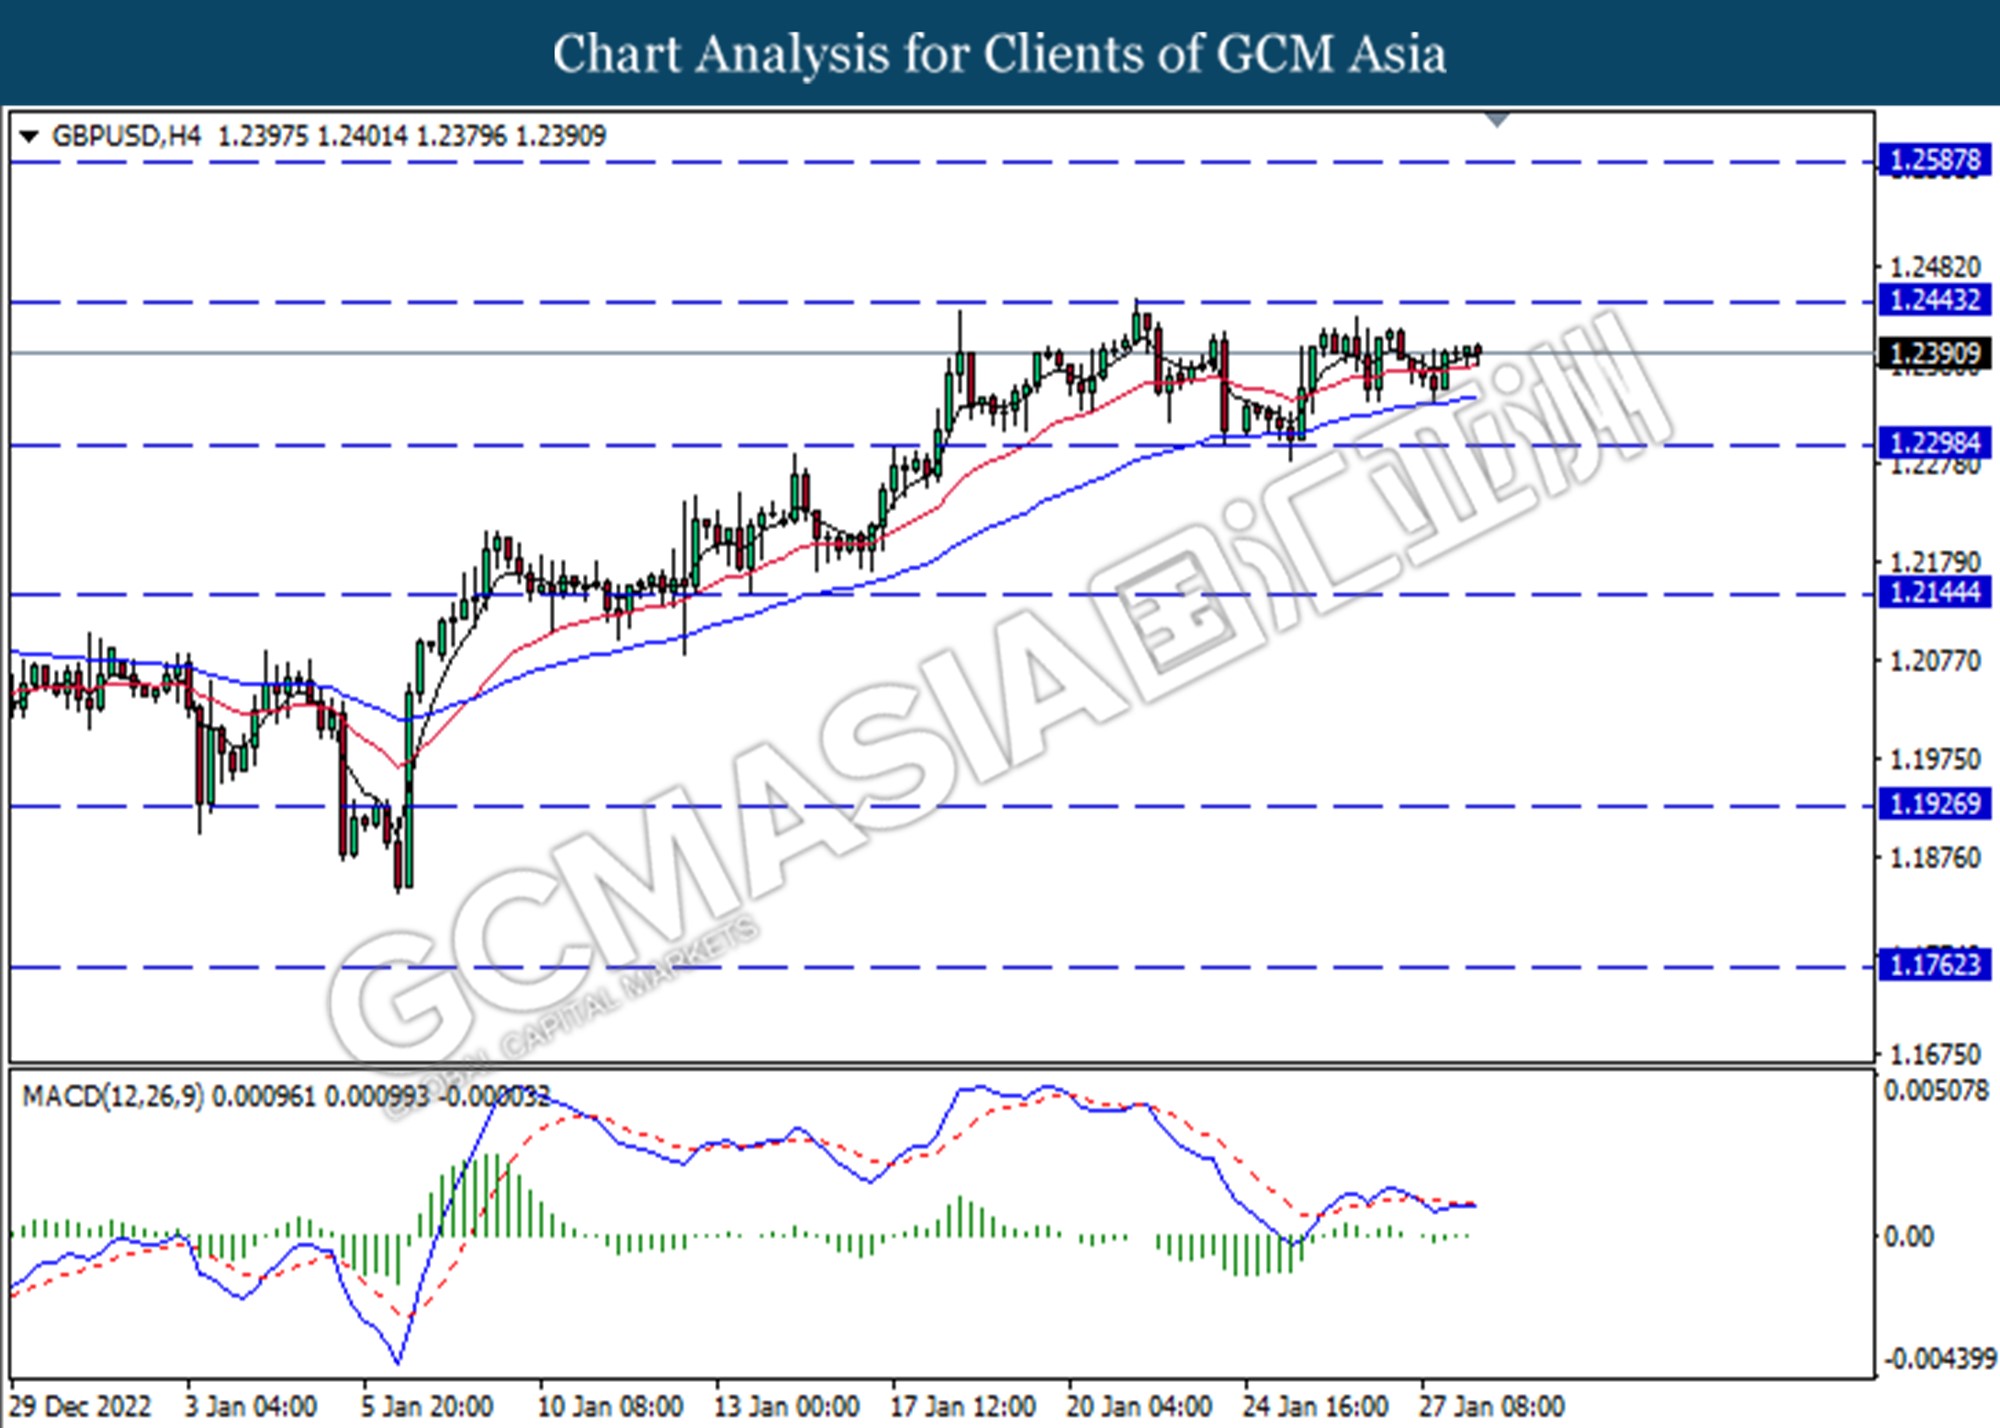Viewport: 2000px width, 1428px height.
Task: Click the 17 Jan 12:00 time label
Action: 963,1406
